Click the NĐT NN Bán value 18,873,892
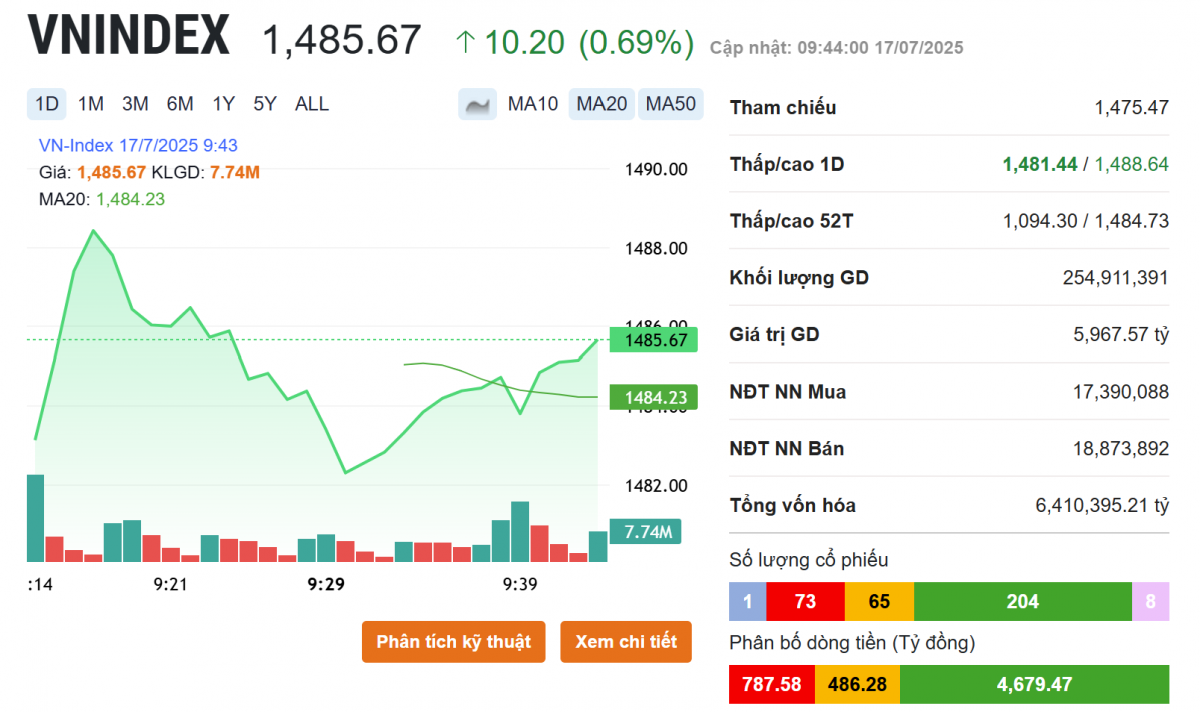Viewport: 1200px width, 712px height. tap(1121, 449)
